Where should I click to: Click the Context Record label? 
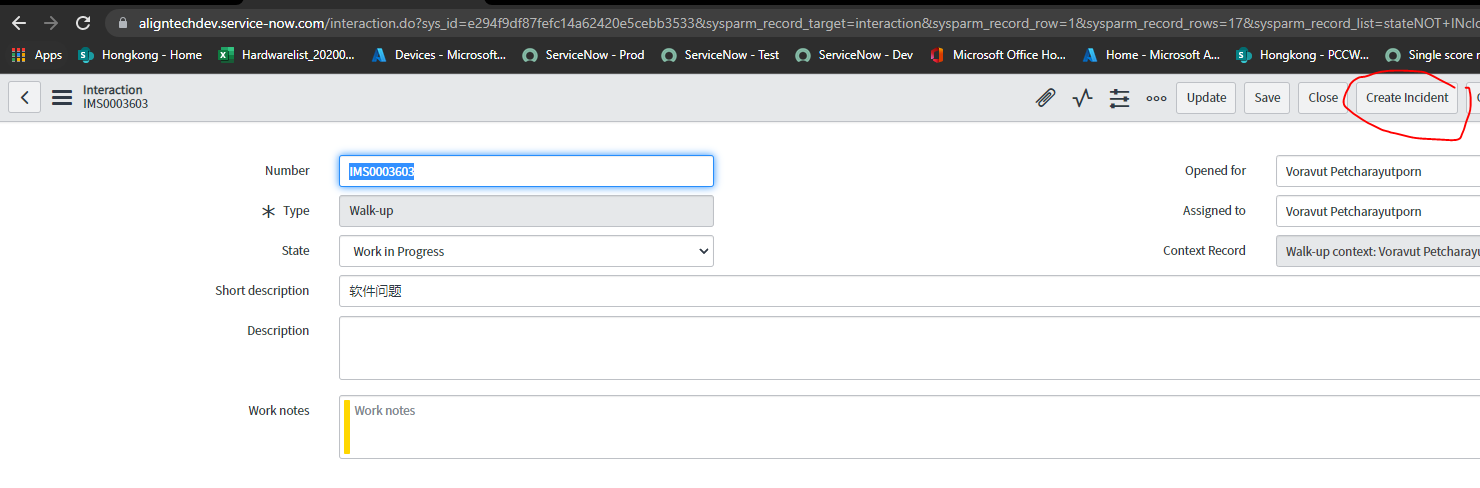point(1204,251)
